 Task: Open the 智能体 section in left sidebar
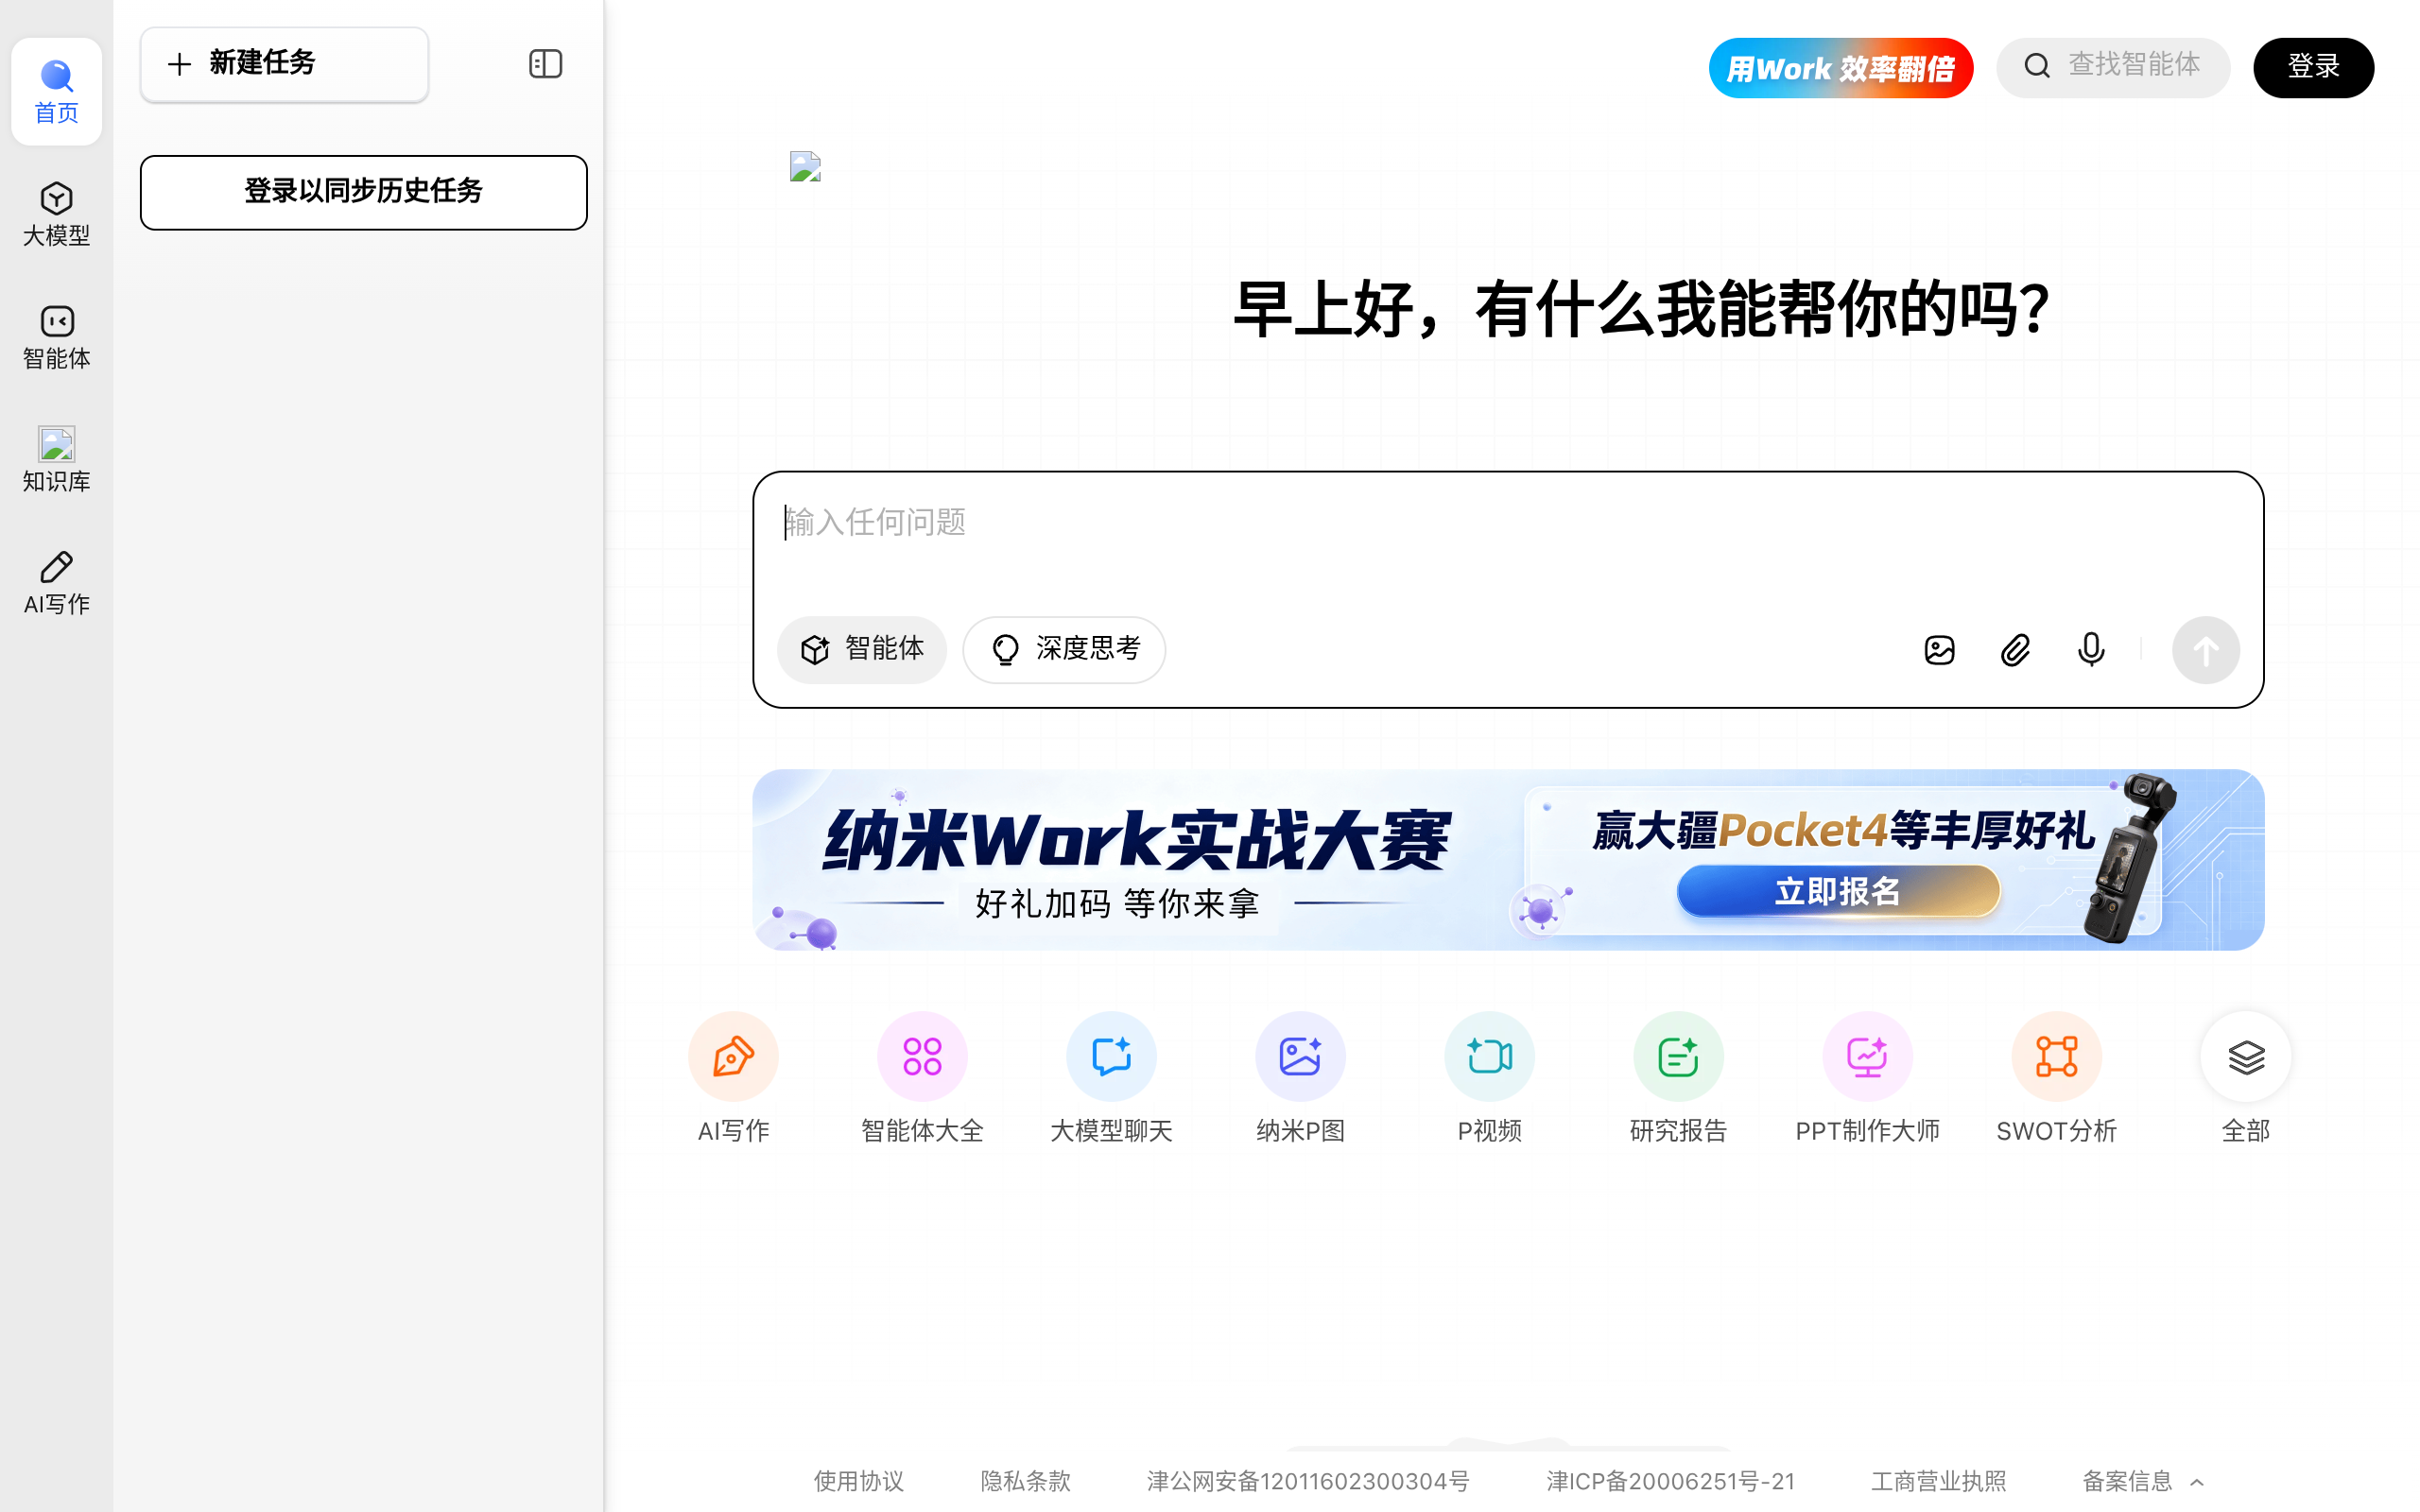tap(56, 337)
